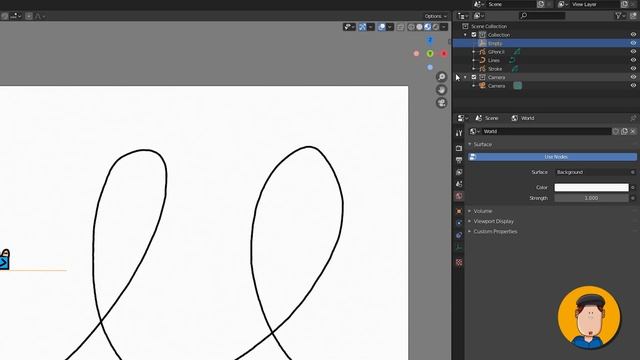This screenshot has height=360, width=640.
Task: Click the new world datablock duplicate icon
Action: pos(624,131)
